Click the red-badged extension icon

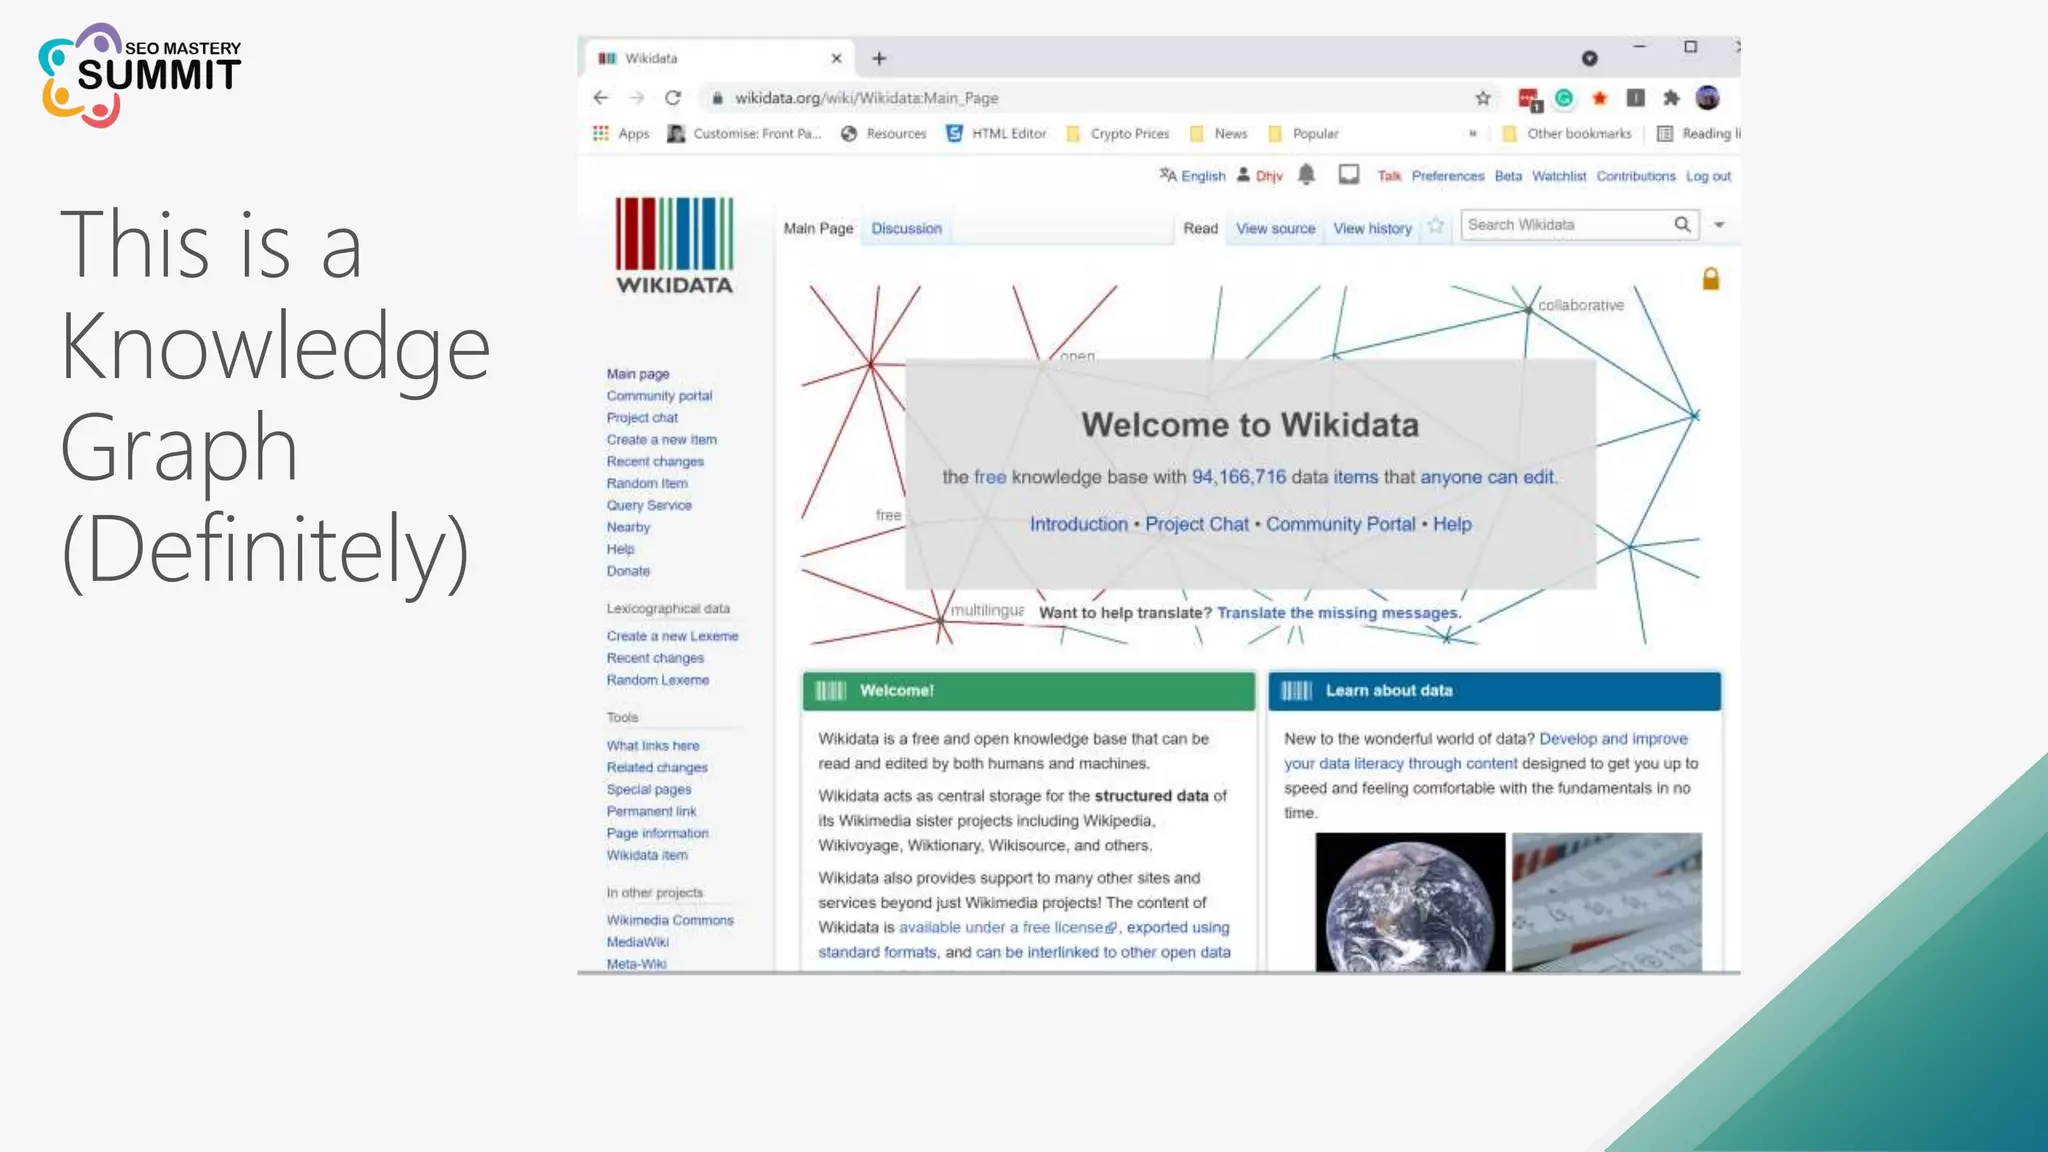pyautogui.click(x=1529, y=99)
